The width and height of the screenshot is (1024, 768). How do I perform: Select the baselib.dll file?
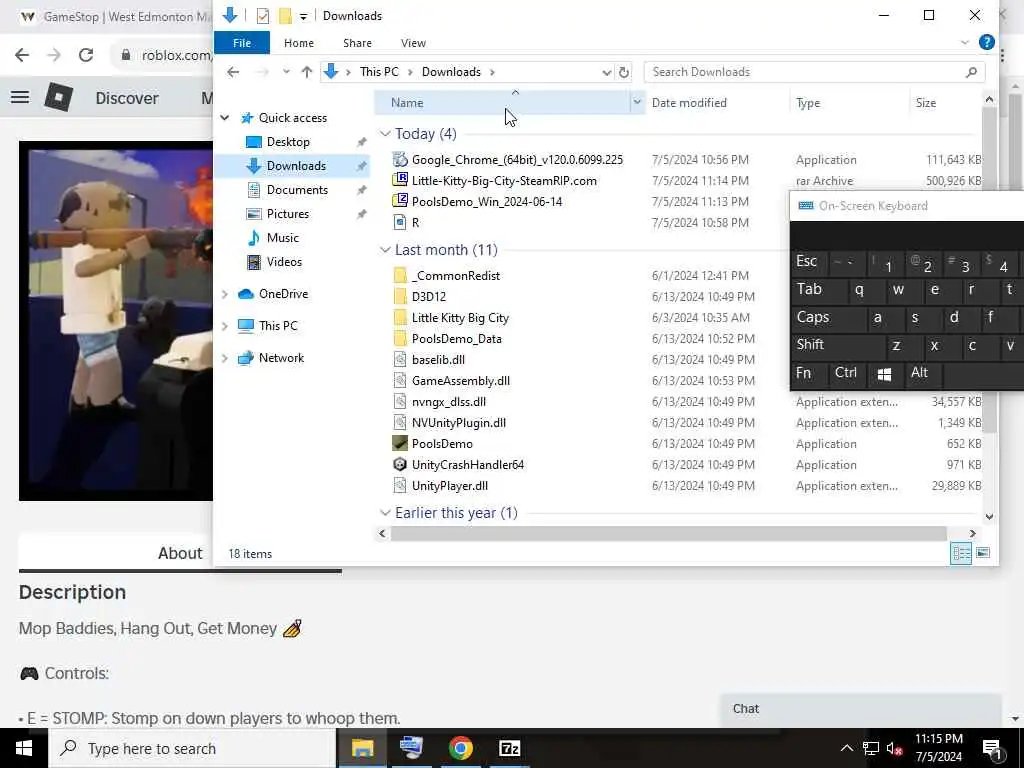tap(438, 360)
